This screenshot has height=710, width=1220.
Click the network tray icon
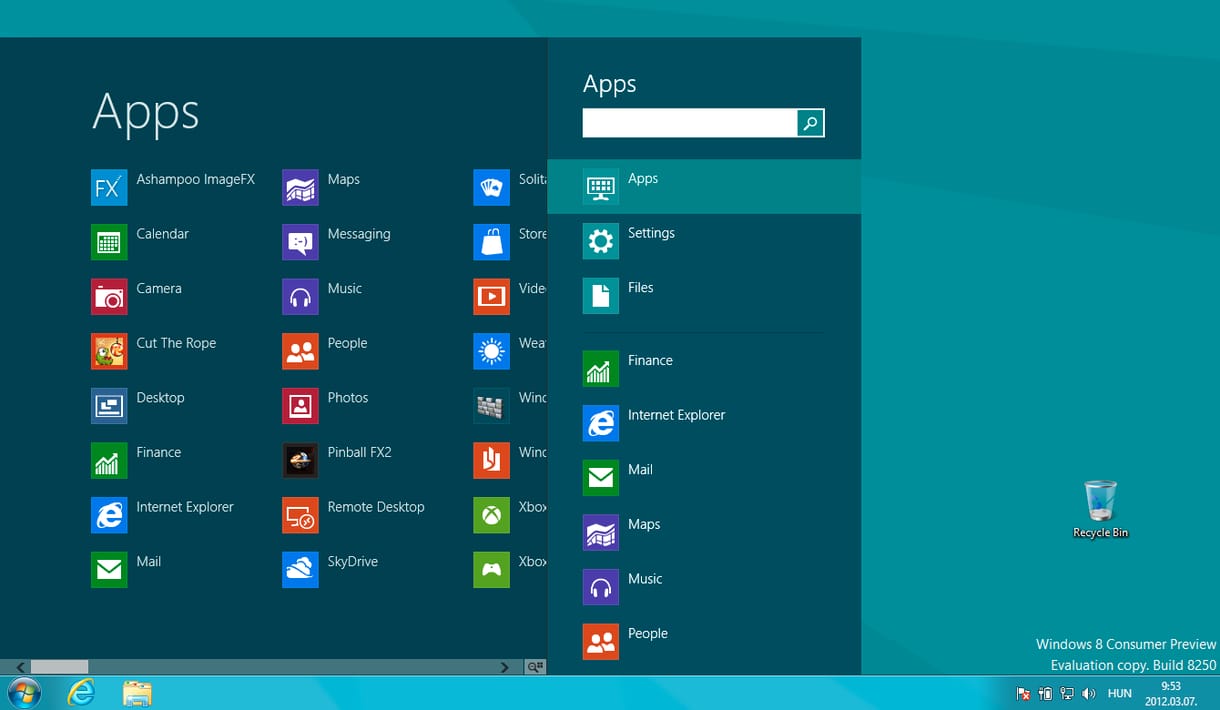(x=1068, y=694)
